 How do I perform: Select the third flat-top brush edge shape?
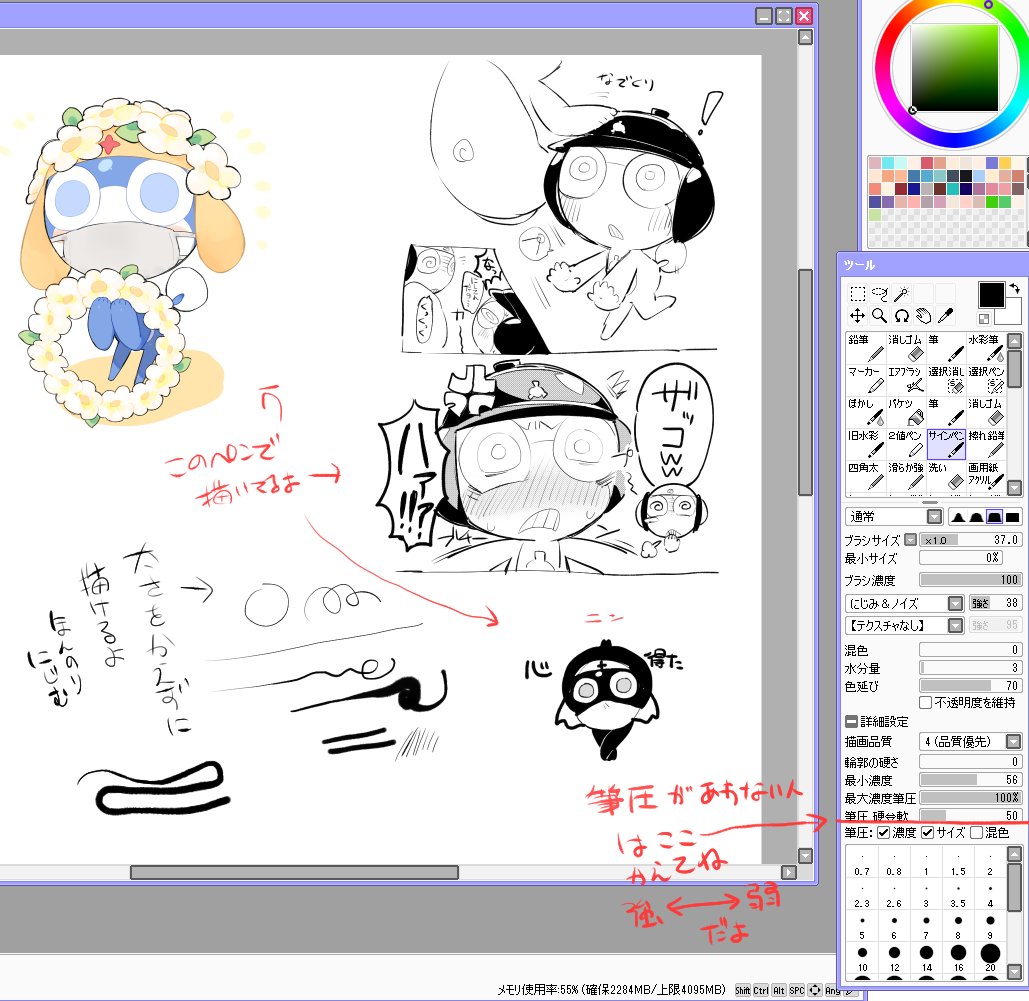pos(995,517)
